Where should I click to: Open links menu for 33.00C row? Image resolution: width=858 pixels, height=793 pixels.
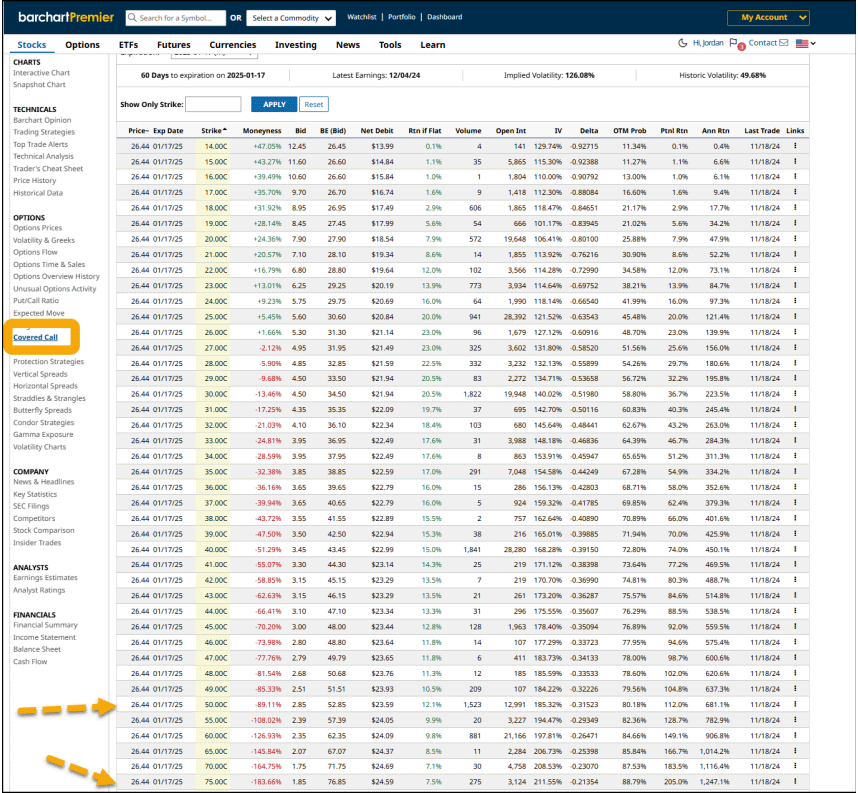pyautogui.click(x=795, y=441)
